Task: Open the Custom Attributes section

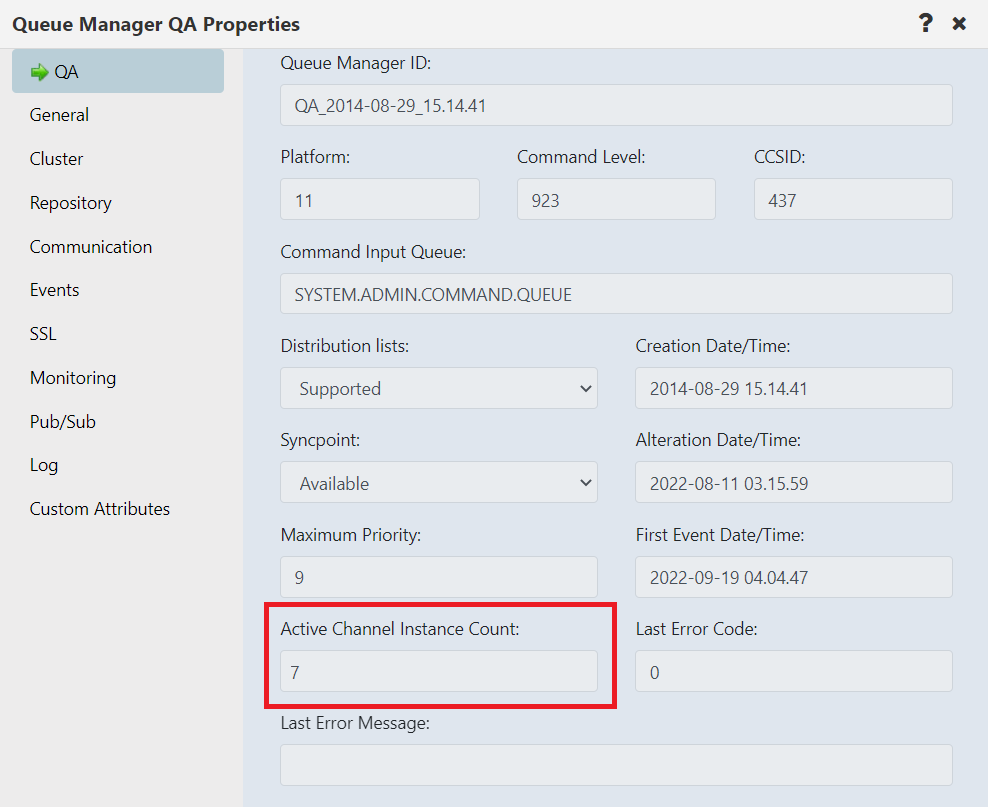Action: click(100, 508)
